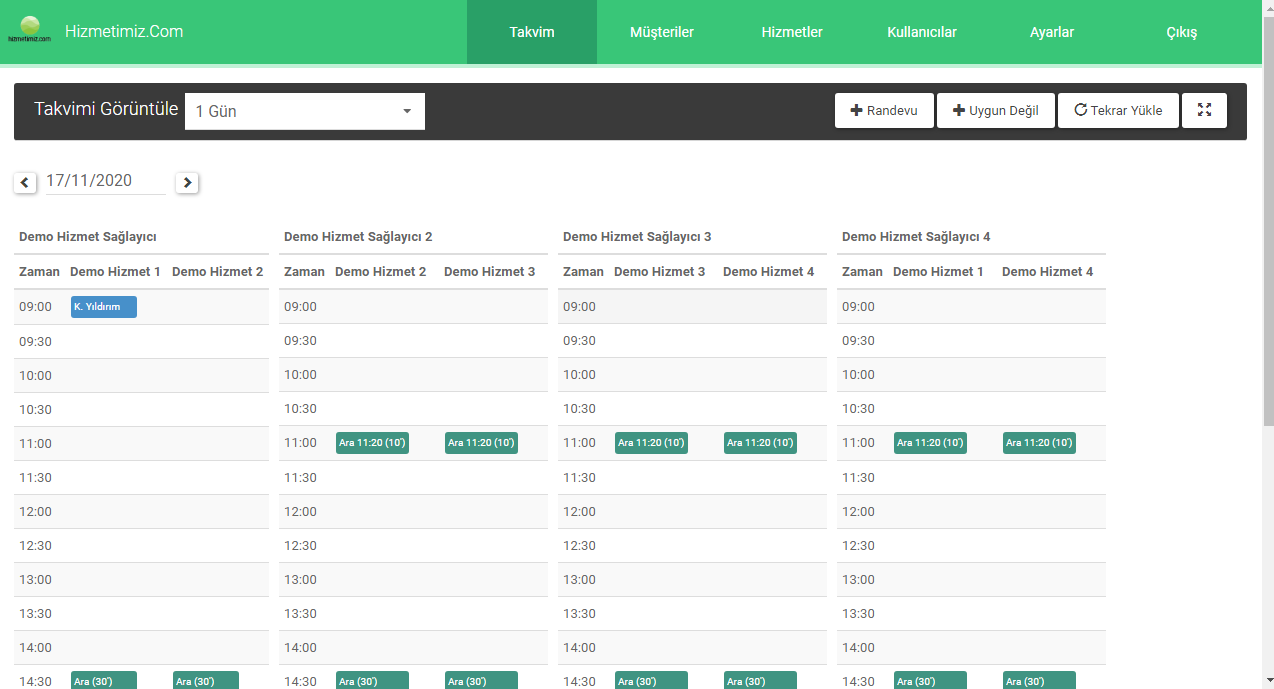Open Kullanıcılar section
The height and width of the screenshot is (689, 1274).
point(921,32)
